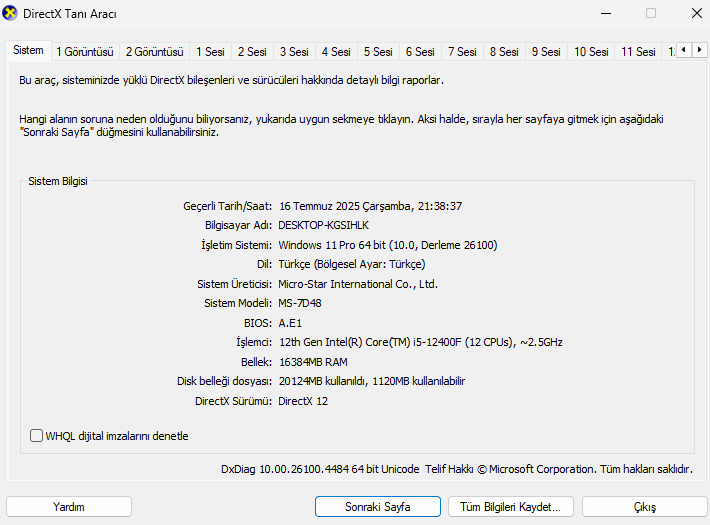The image size is (710, 525).
Task: Click system model MS-7D48
Action: click(x=300, y=303)
